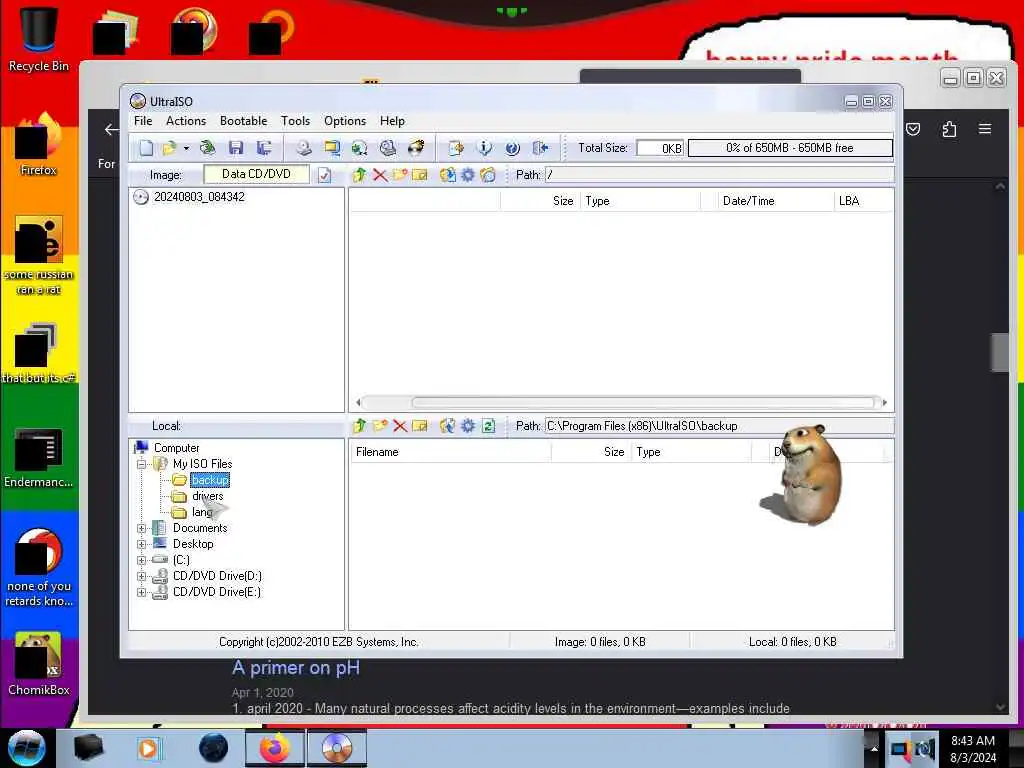Click the Local pane green Refresh icon
Viewport: 1024px width, 768px height.
[x=488, y=426]
